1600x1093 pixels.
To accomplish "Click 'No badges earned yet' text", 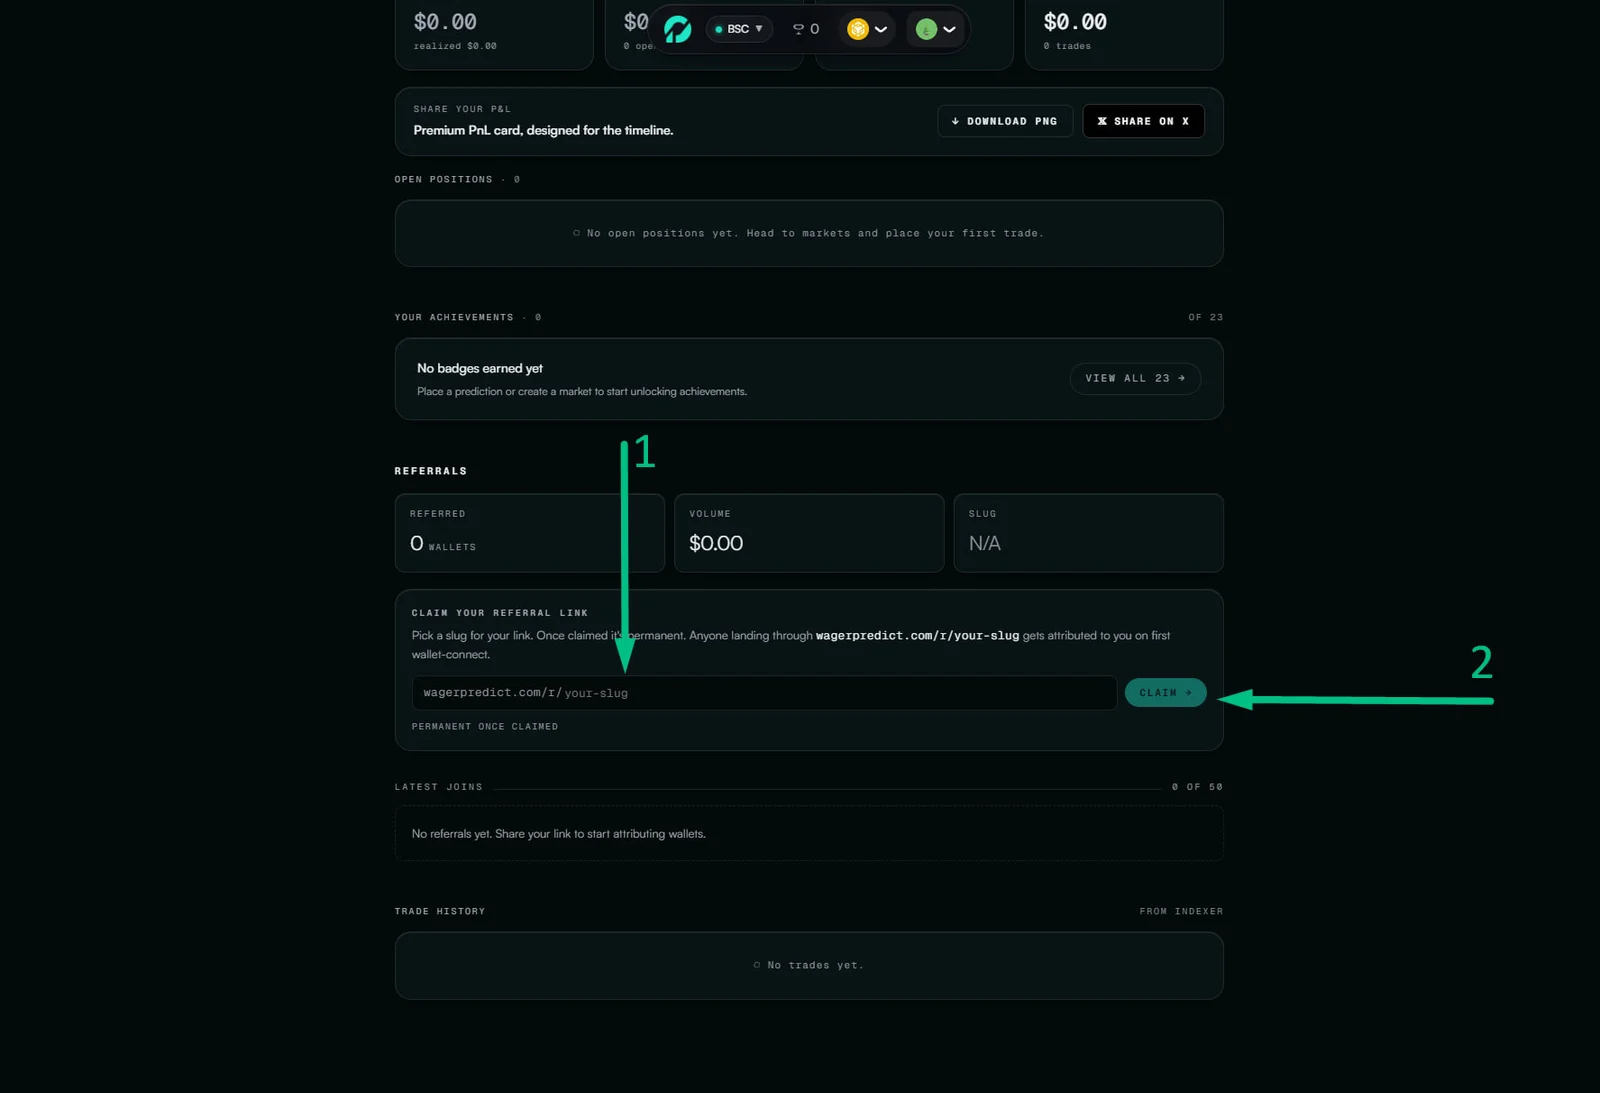I will (x=480, y=368).
